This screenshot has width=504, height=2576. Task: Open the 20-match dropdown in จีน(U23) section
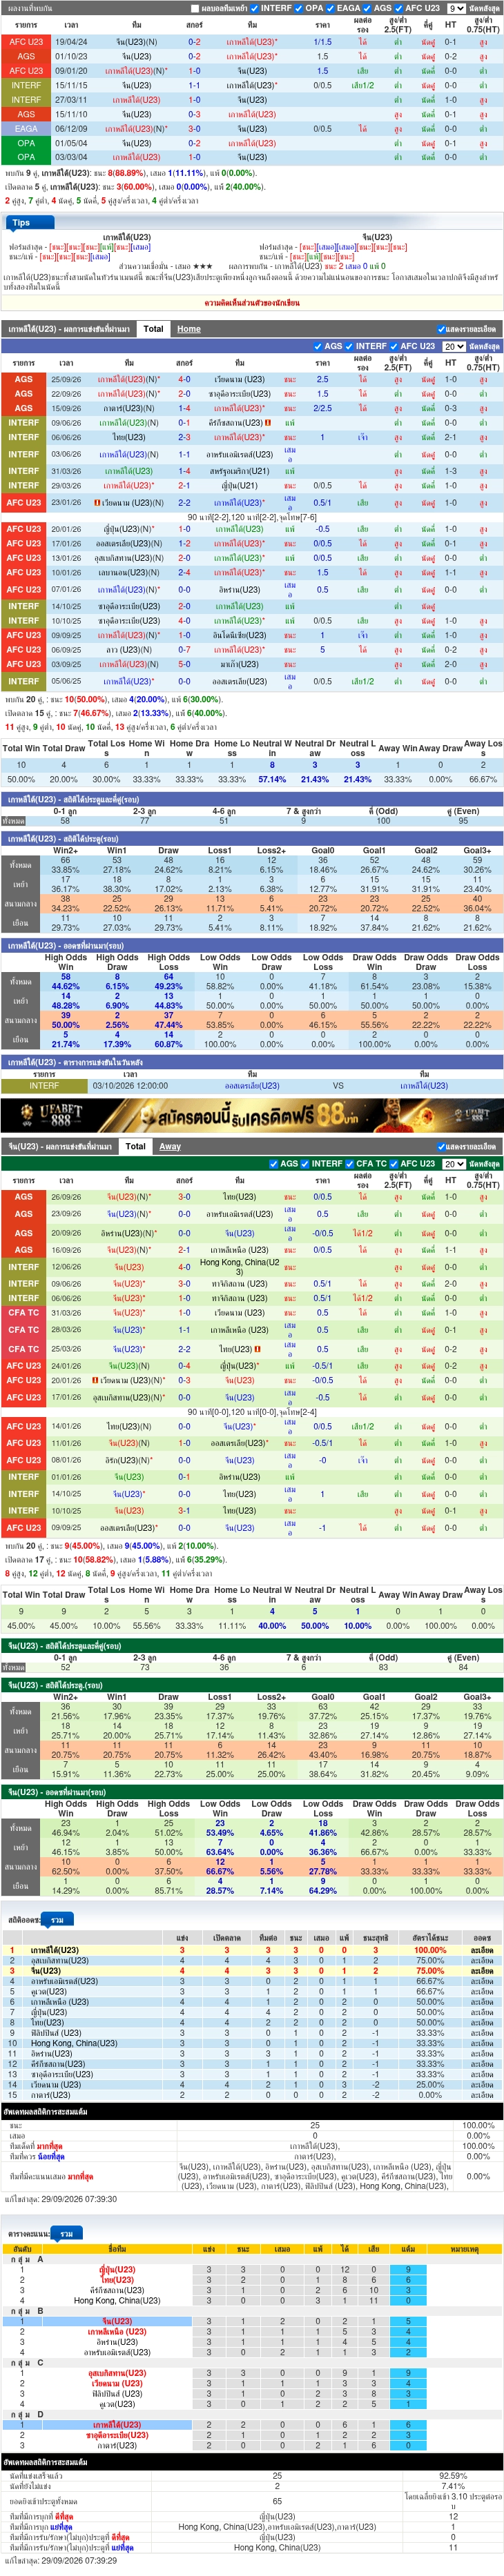coord(454,1164)
